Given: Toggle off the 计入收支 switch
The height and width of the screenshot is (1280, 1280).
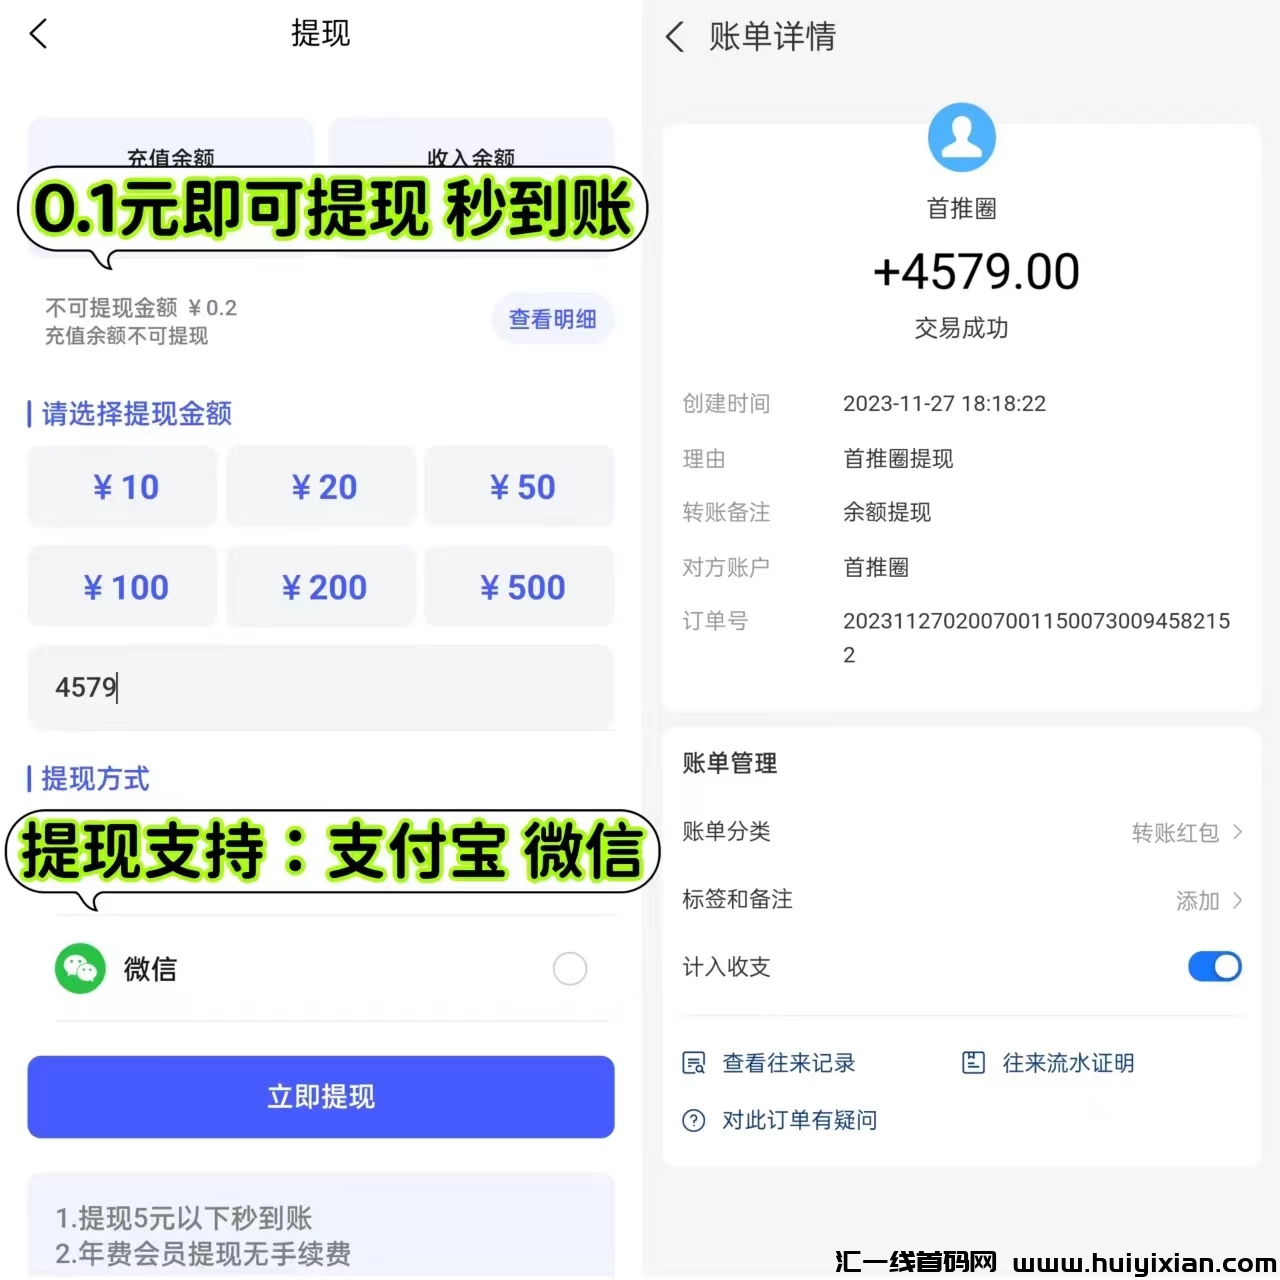Looking at the screenshot, I should [x=1215, y=966].
